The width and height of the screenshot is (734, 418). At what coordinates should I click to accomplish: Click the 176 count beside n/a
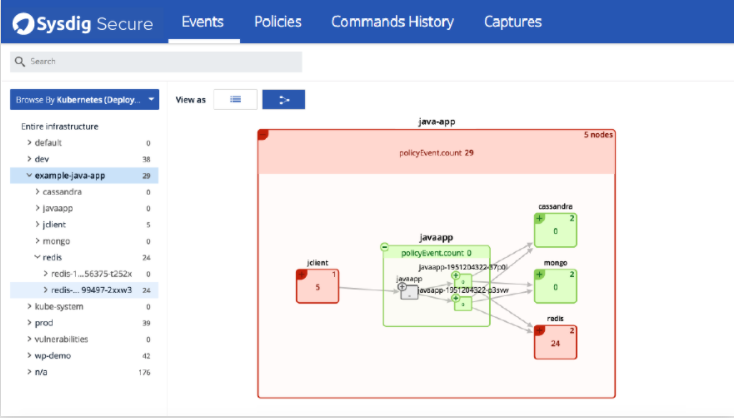tap(144, 373)
